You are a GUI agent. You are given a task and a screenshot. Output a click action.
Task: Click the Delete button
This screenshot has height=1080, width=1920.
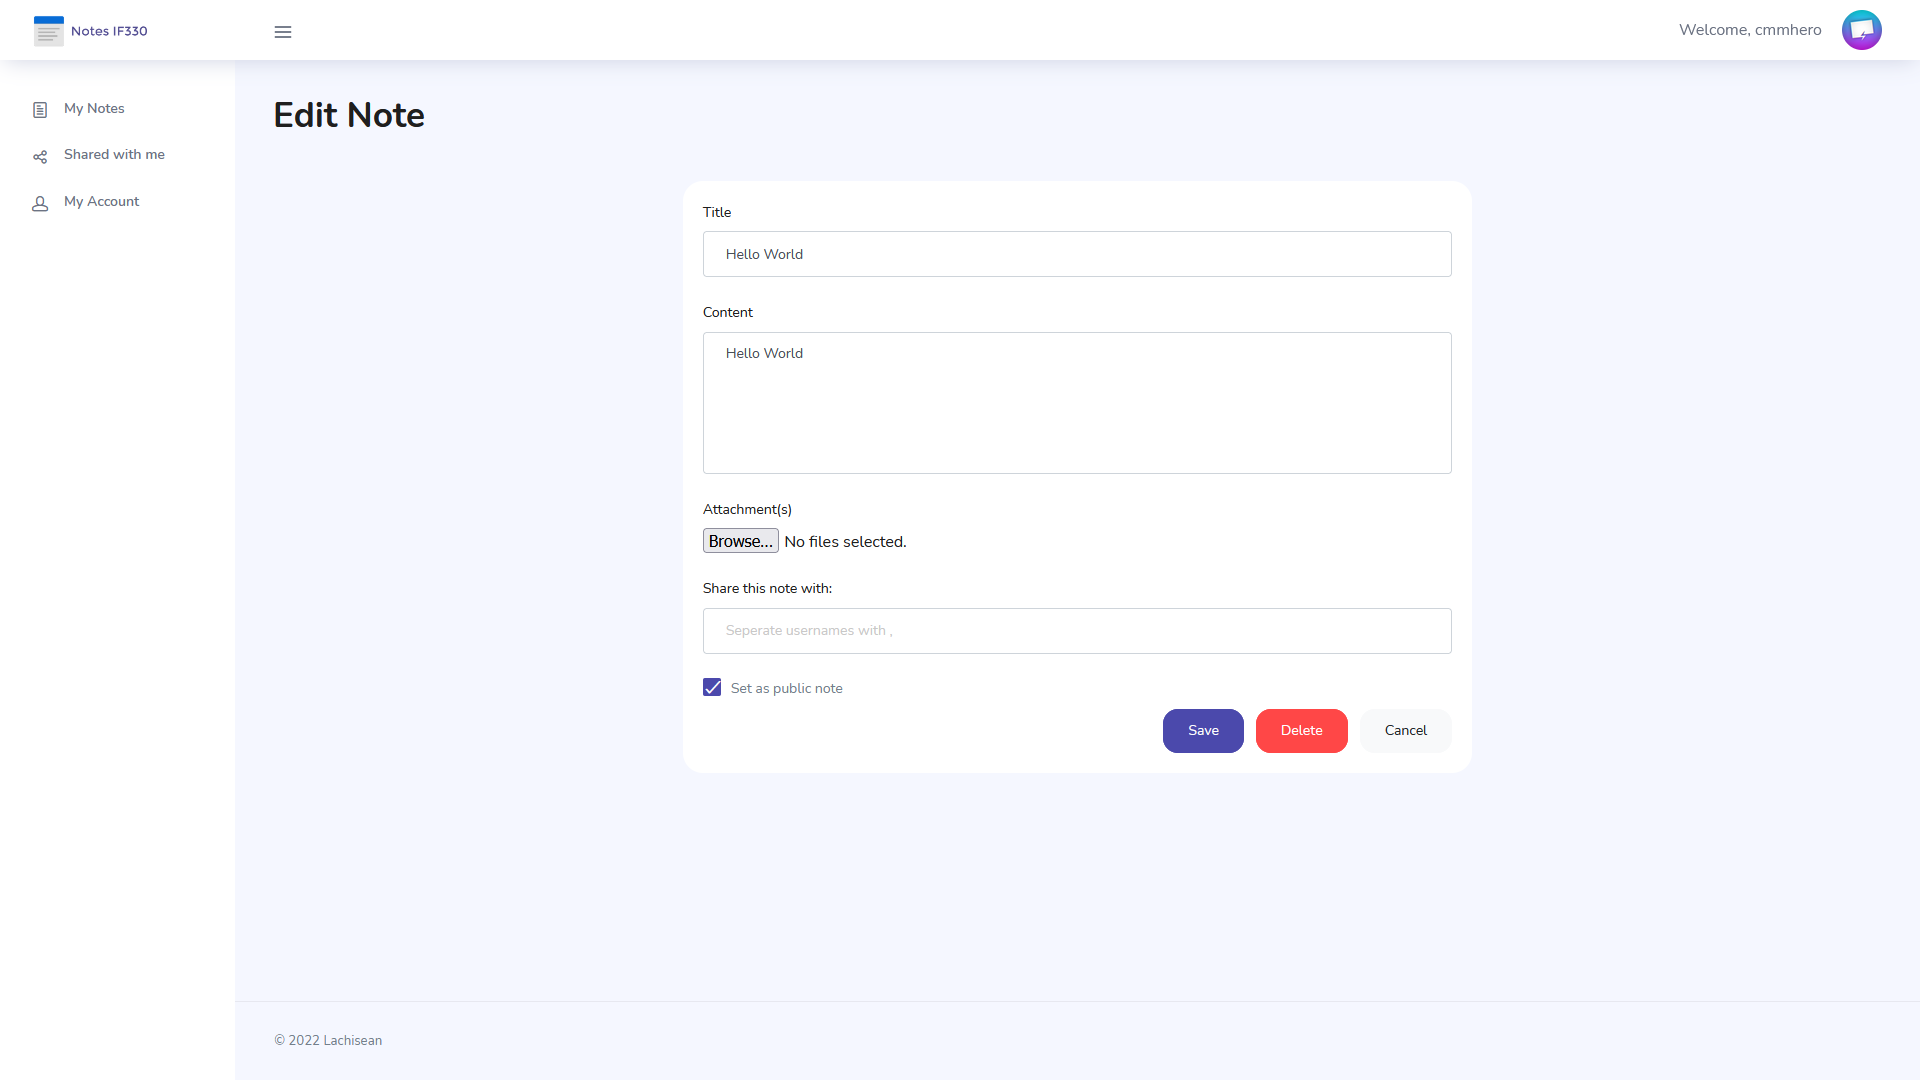(x=1302, y=729)
